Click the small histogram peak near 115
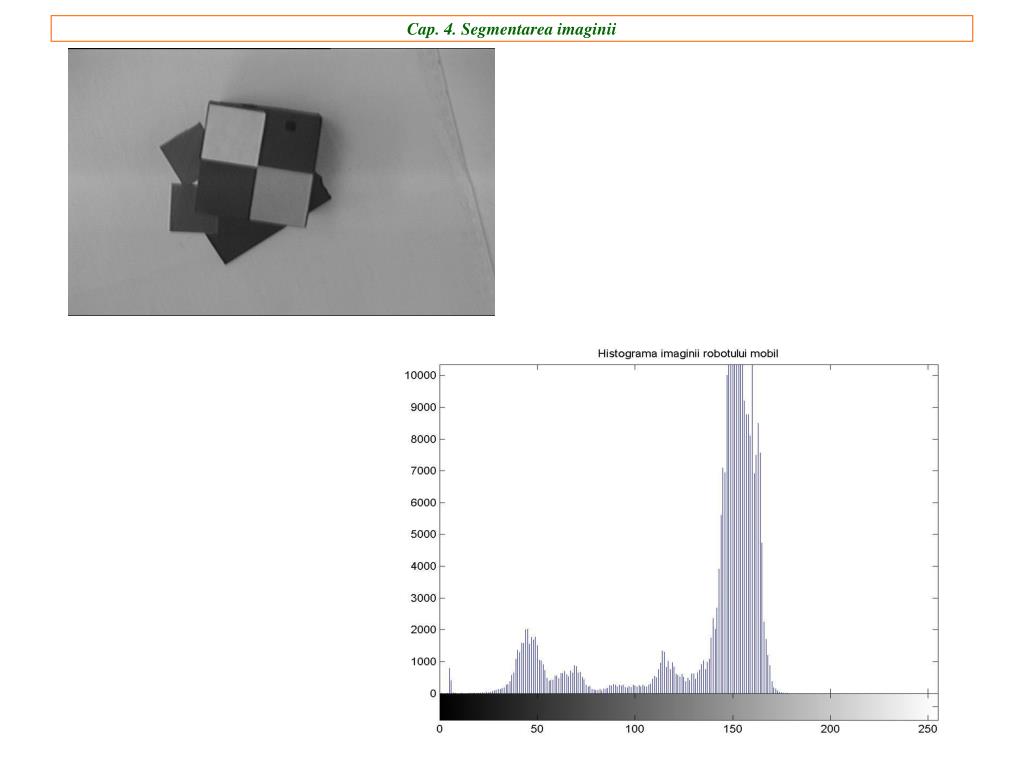Screen dimensions: 1024x768 pos(664,672)
